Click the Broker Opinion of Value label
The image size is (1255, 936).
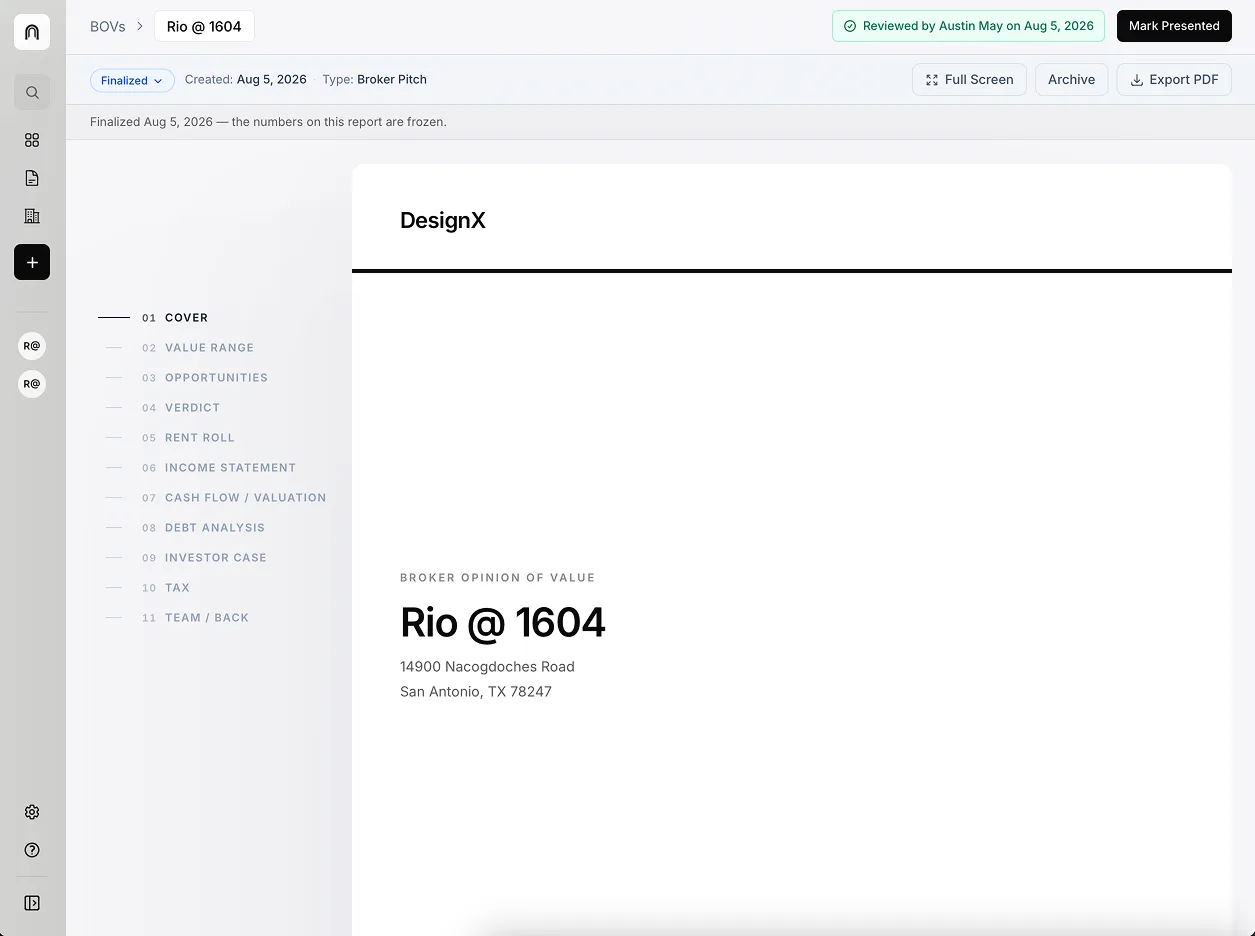tap(497, 578)
